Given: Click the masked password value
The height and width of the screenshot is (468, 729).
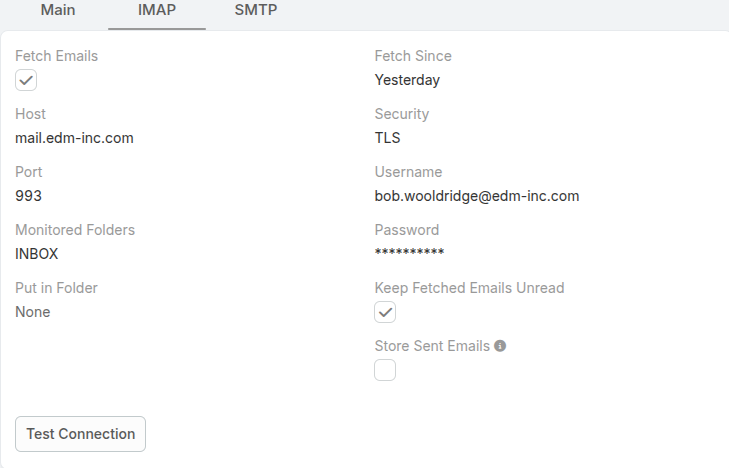Looking at the screenshot, I should coord(409,254).
